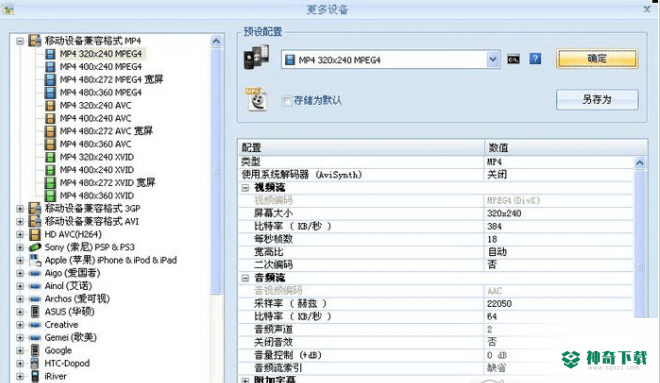Click the MP4 480x272 AVC 宽屏 icon
This screenshot has height=383, width=660.
[50, 131]
